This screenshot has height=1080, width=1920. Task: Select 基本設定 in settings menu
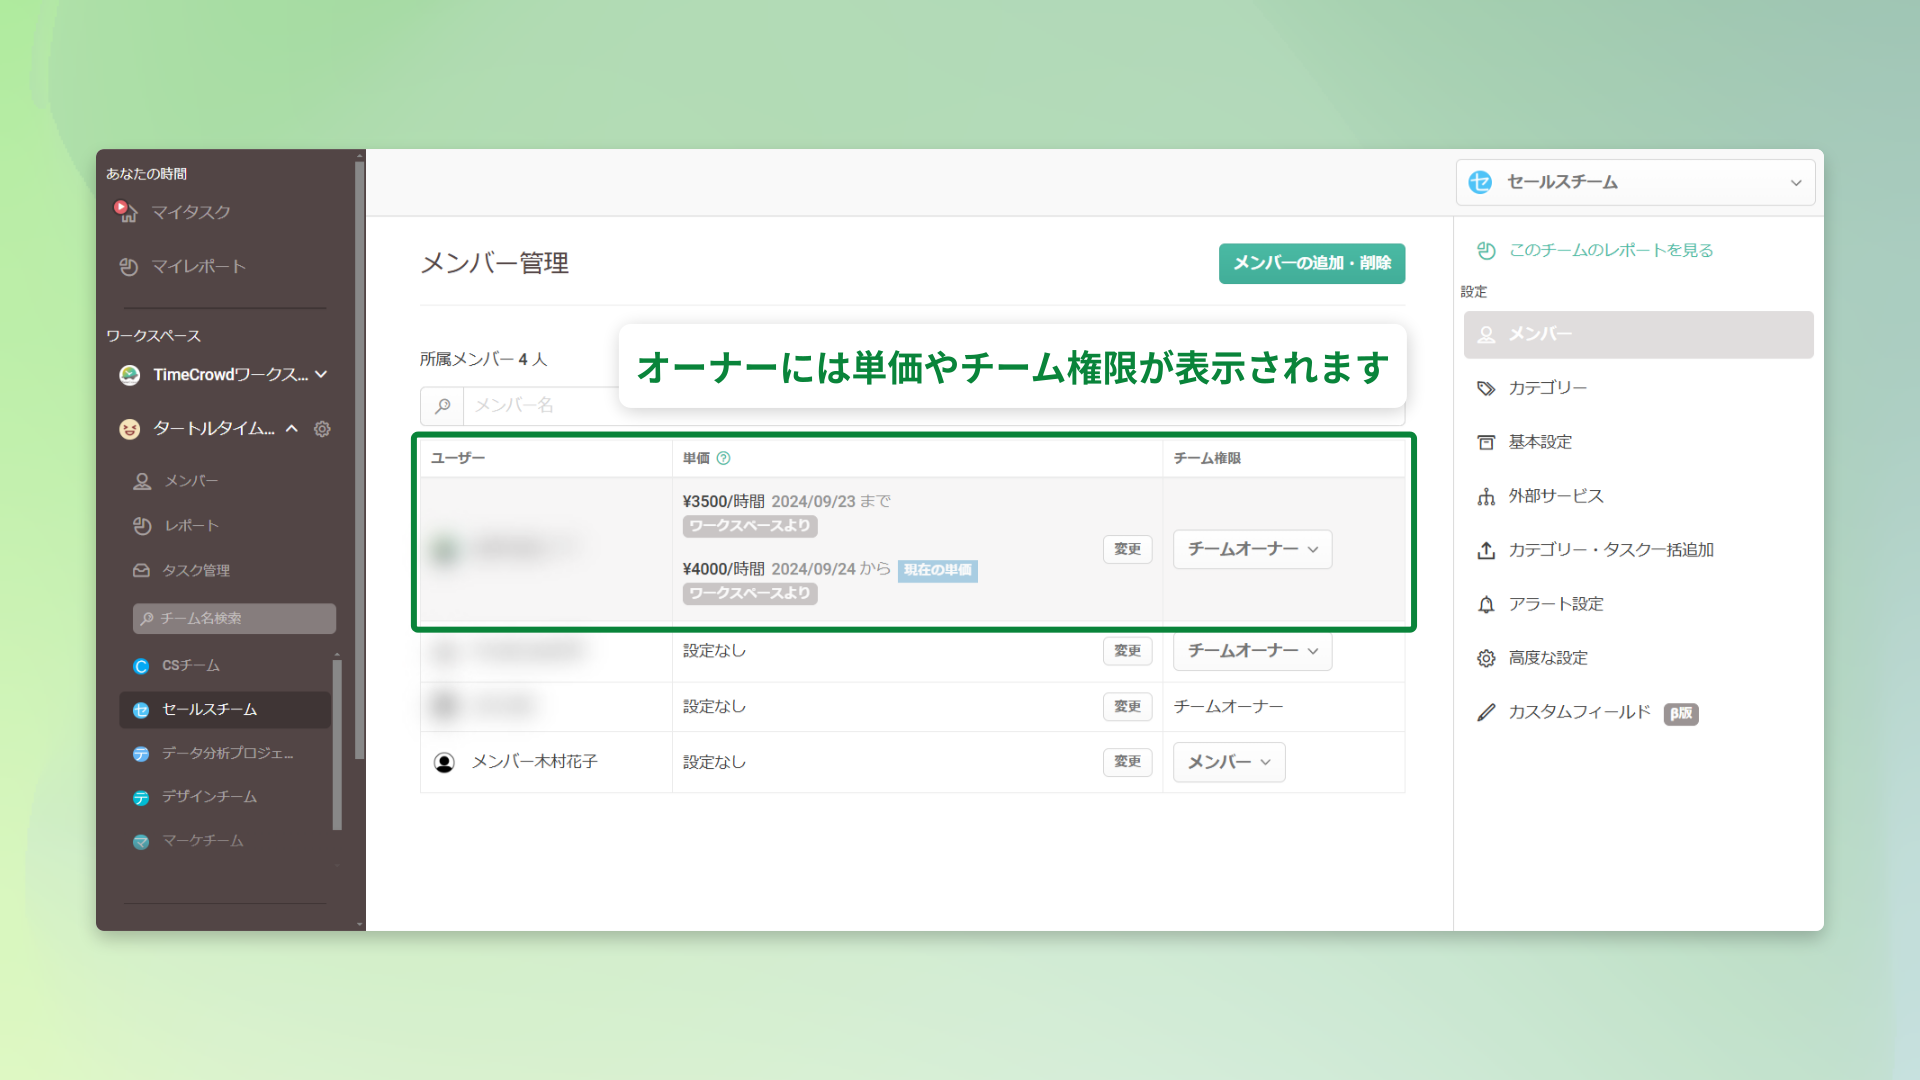tap(1540, 442)
